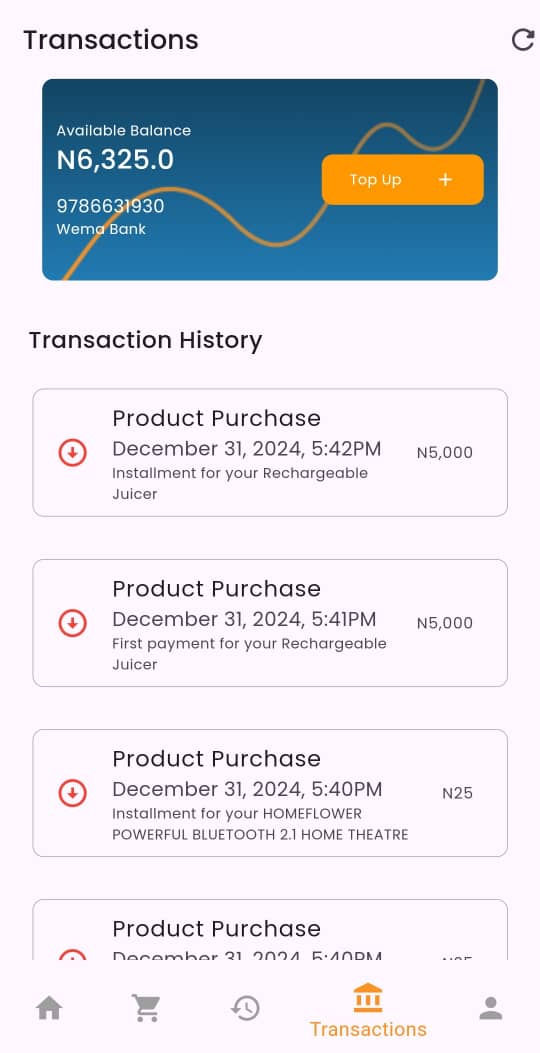The width and height of the screenshot is (540, 1053).
Task: Click debit arrow icon of HOMEFLOWER installment
Action: point(72,793)
